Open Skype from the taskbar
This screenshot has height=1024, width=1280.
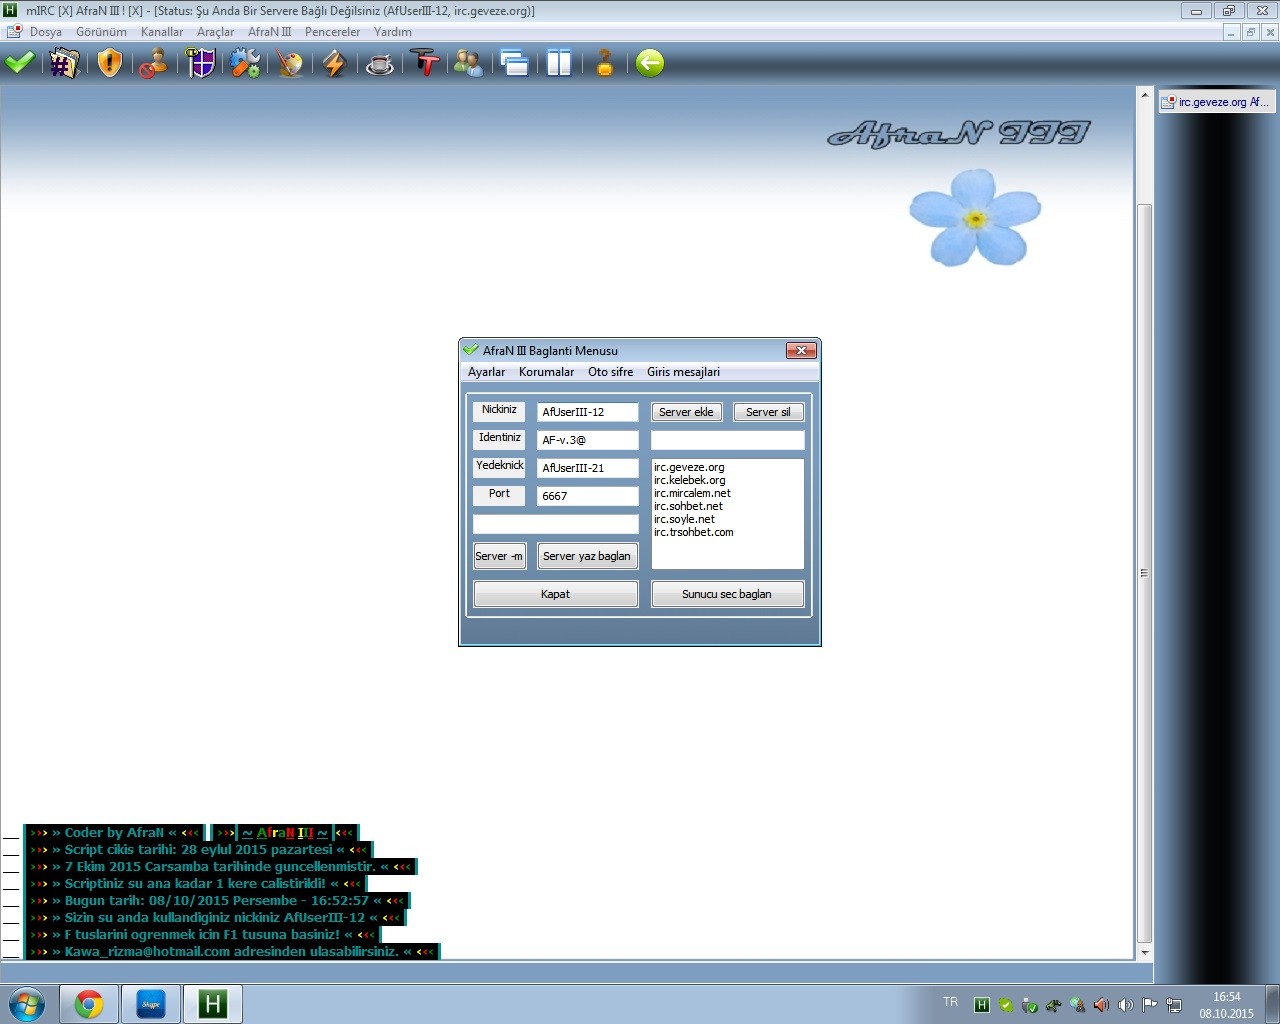click(151, 1004)
